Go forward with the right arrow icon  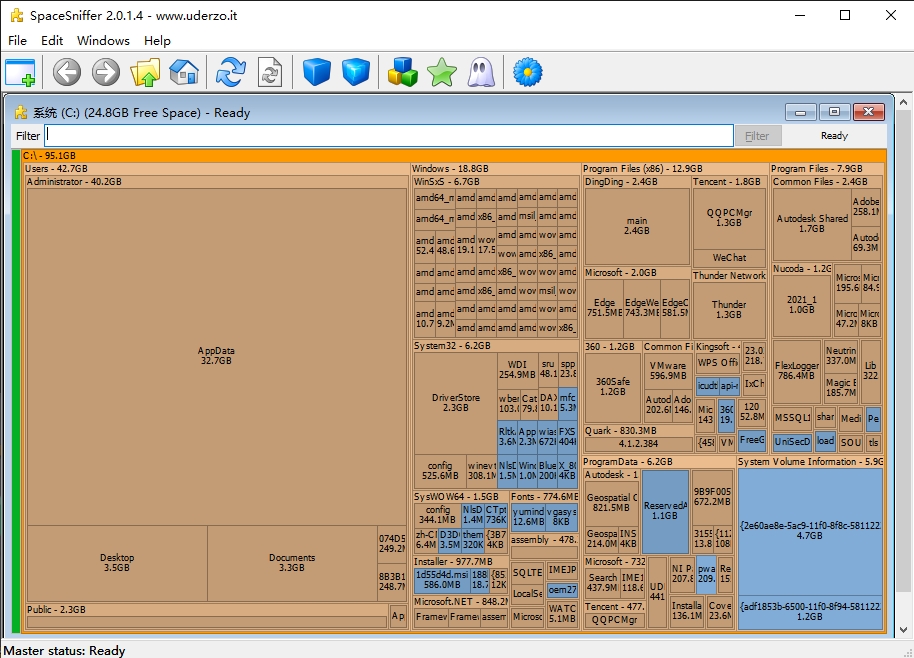coord(105,72)
